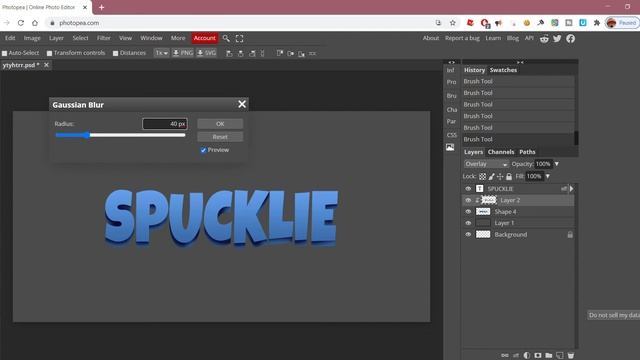Export as SVG button
The width and height of the screenshot is (640, 360).
point(207,53)
